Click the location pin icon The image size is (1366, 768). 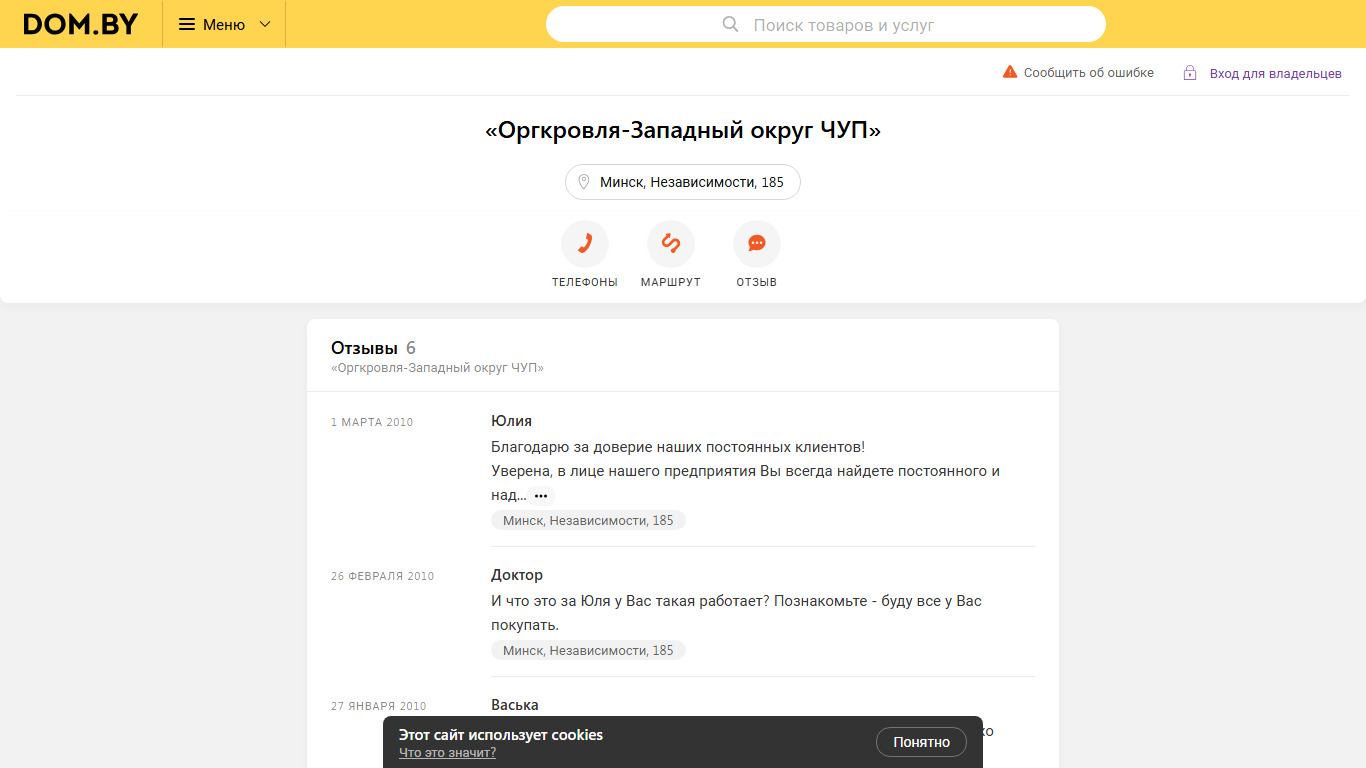pos(584,182)
